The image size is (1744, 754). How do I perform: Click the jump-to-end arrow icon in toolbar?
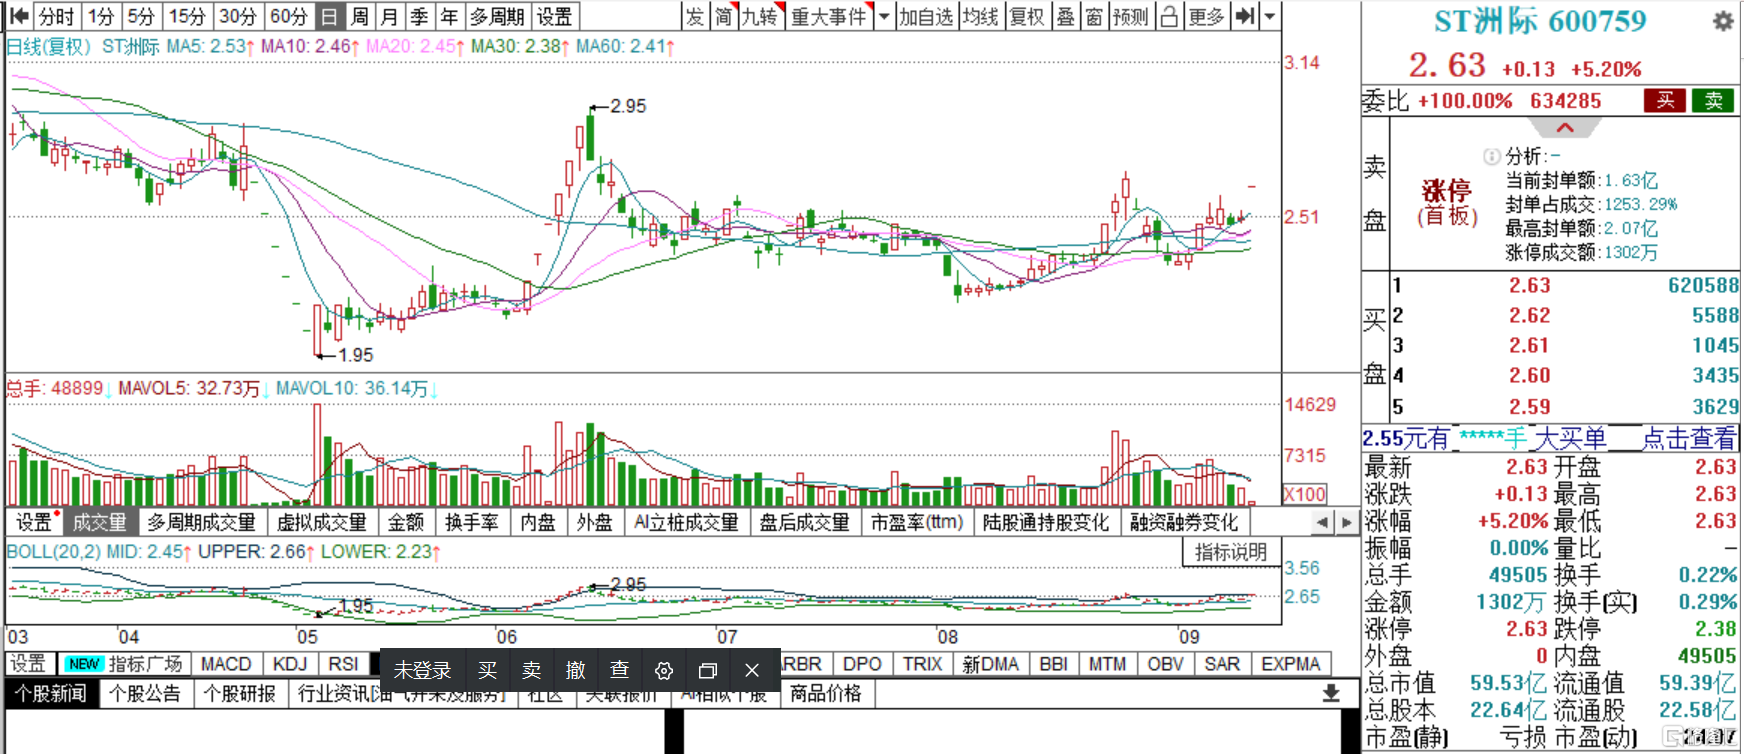click(x=1245, y=16)
